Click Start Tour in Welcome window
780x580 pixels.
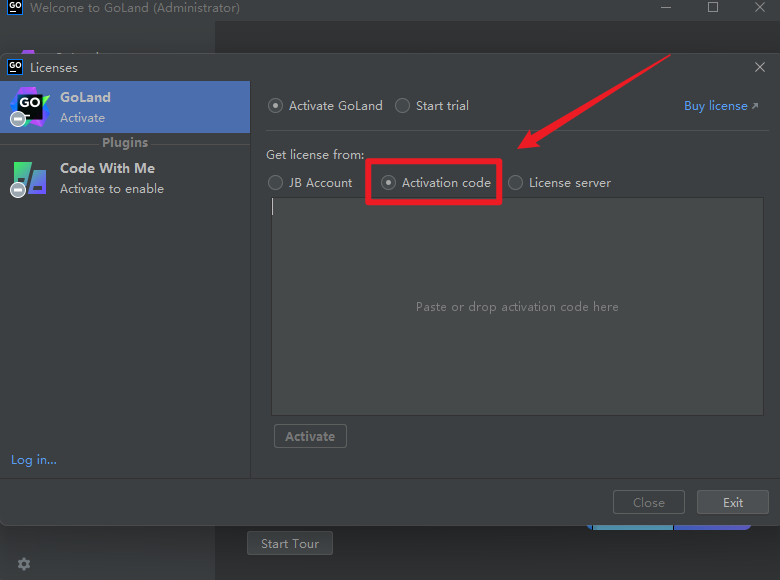(290, 543)
